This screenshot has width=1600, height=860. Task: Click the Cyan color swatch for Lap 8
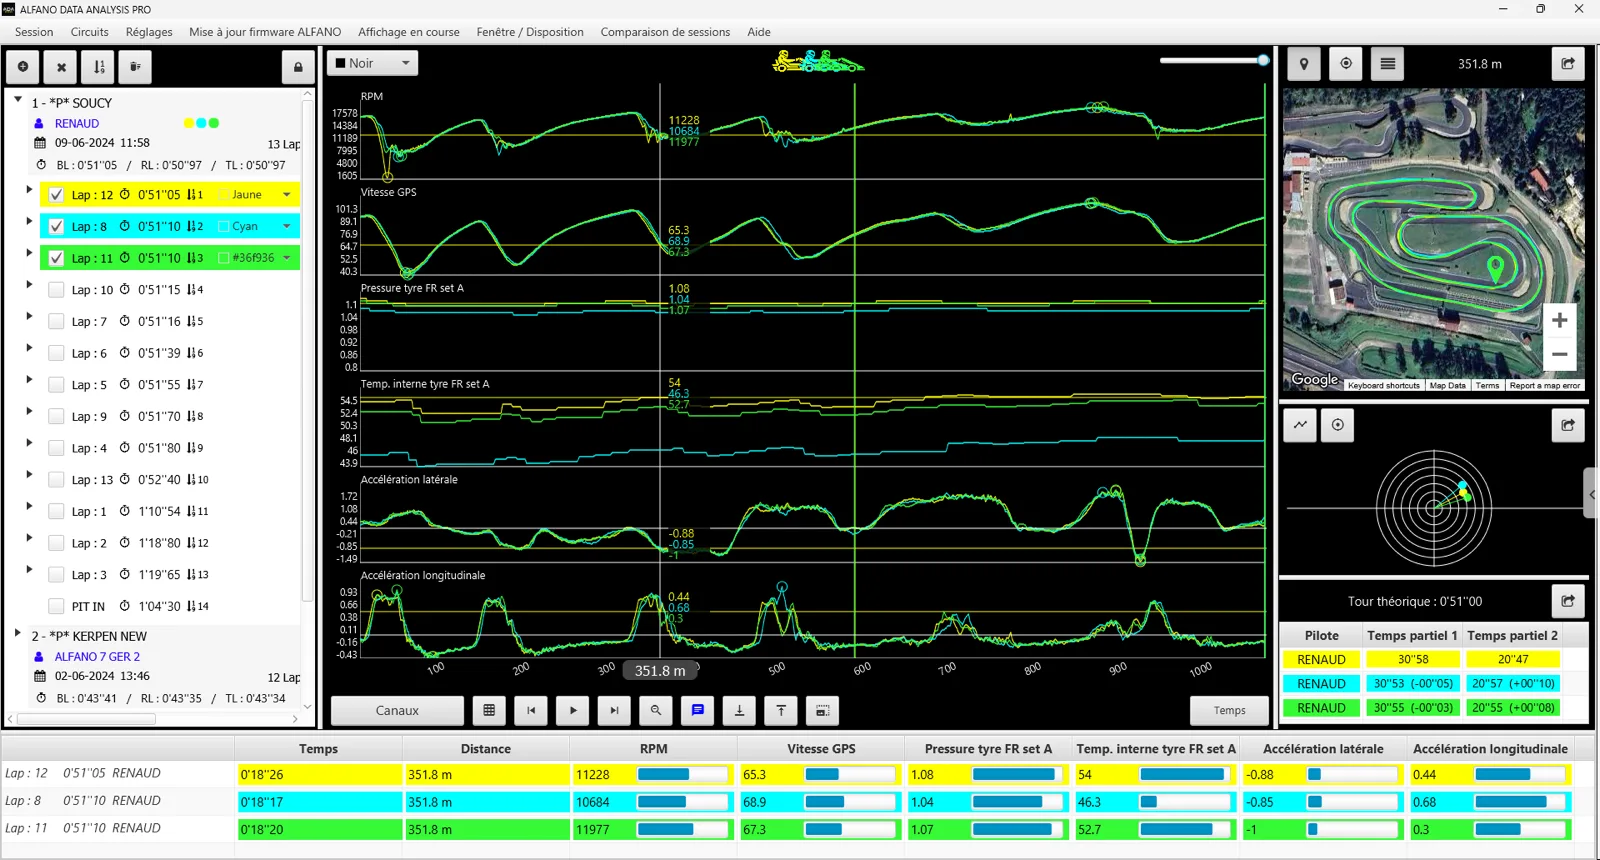click(x=223, y=226)
